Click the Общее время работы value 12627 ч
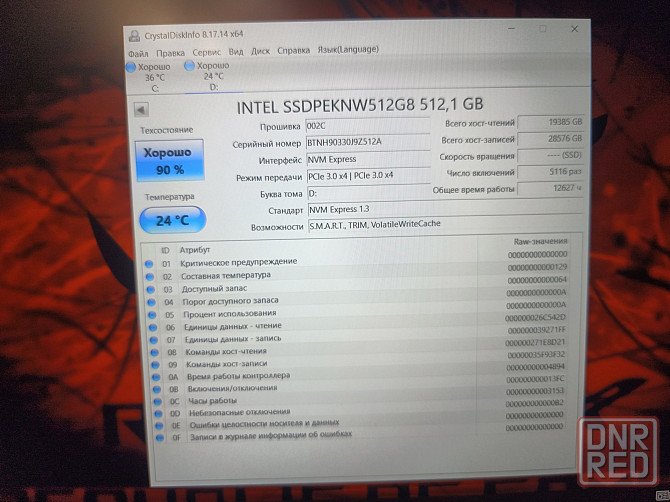Viewport: 670px width, 502px height. (x=550, y=188)
